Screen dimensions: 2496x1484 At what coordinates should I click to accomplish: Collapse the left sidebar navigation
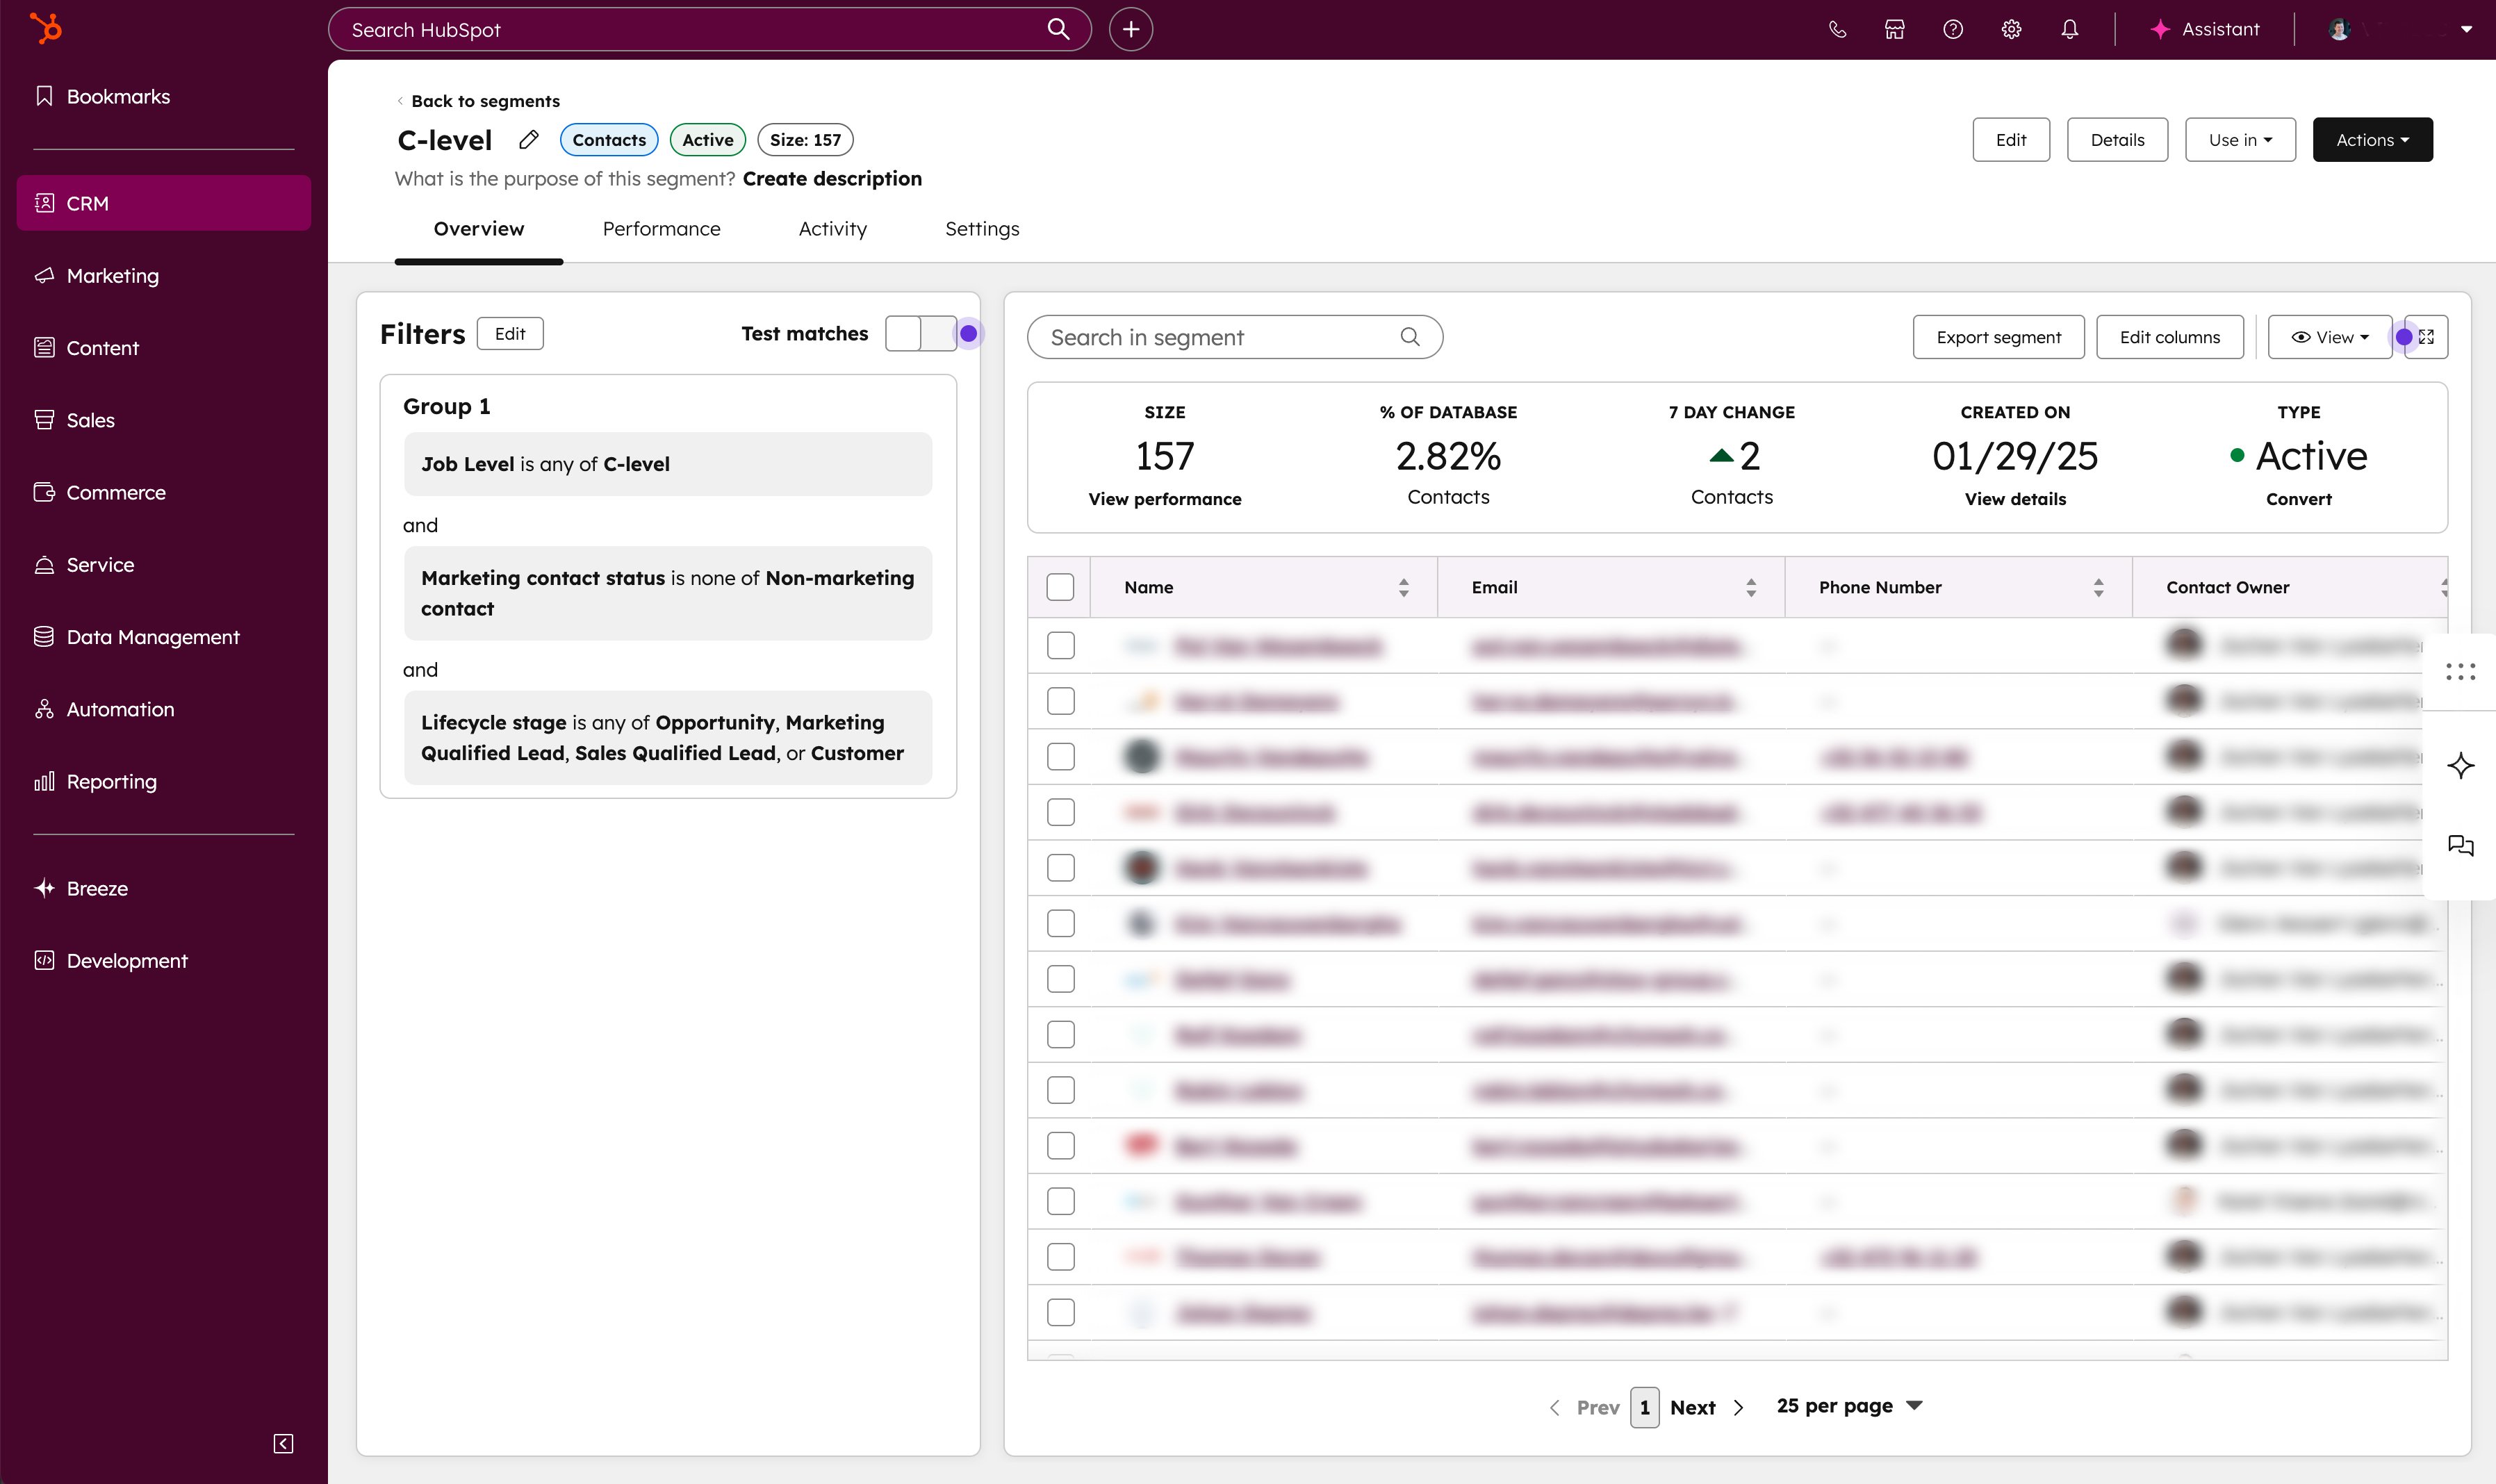pyautogui.click(x=283, y=1443)
